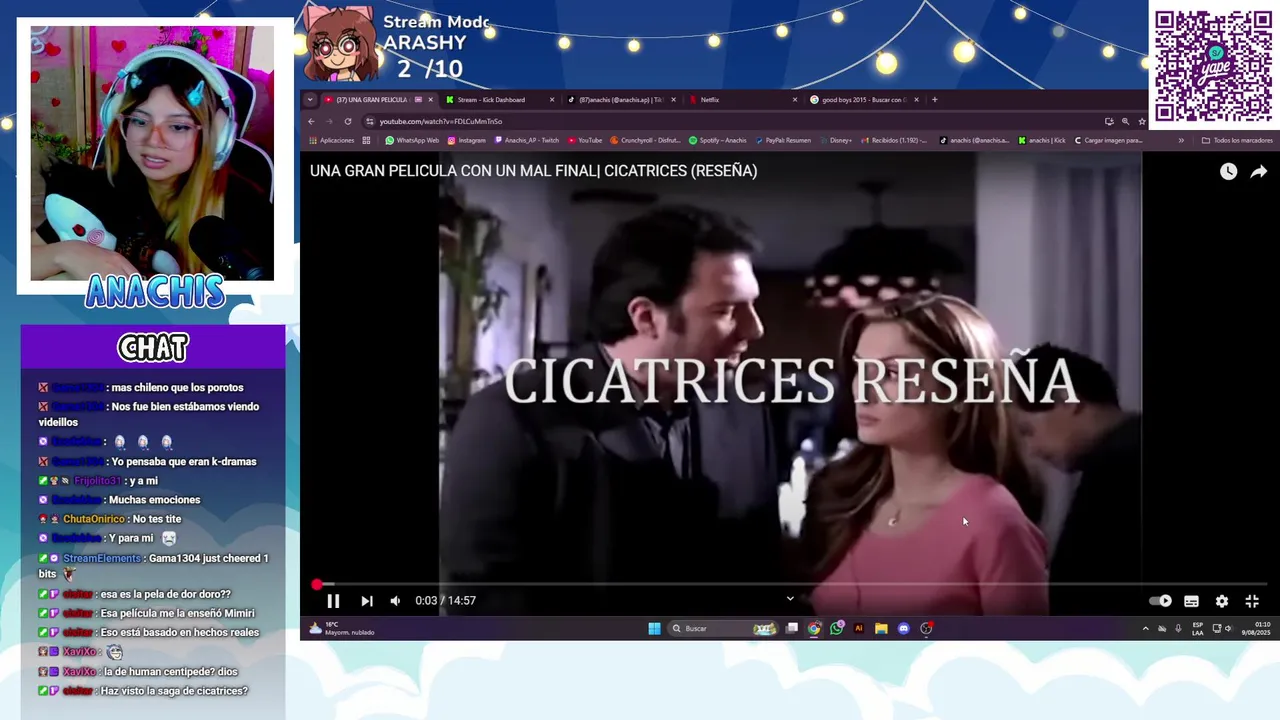
Task: Toggle subtitles/captions on the player
Action: click(1191, 601)
